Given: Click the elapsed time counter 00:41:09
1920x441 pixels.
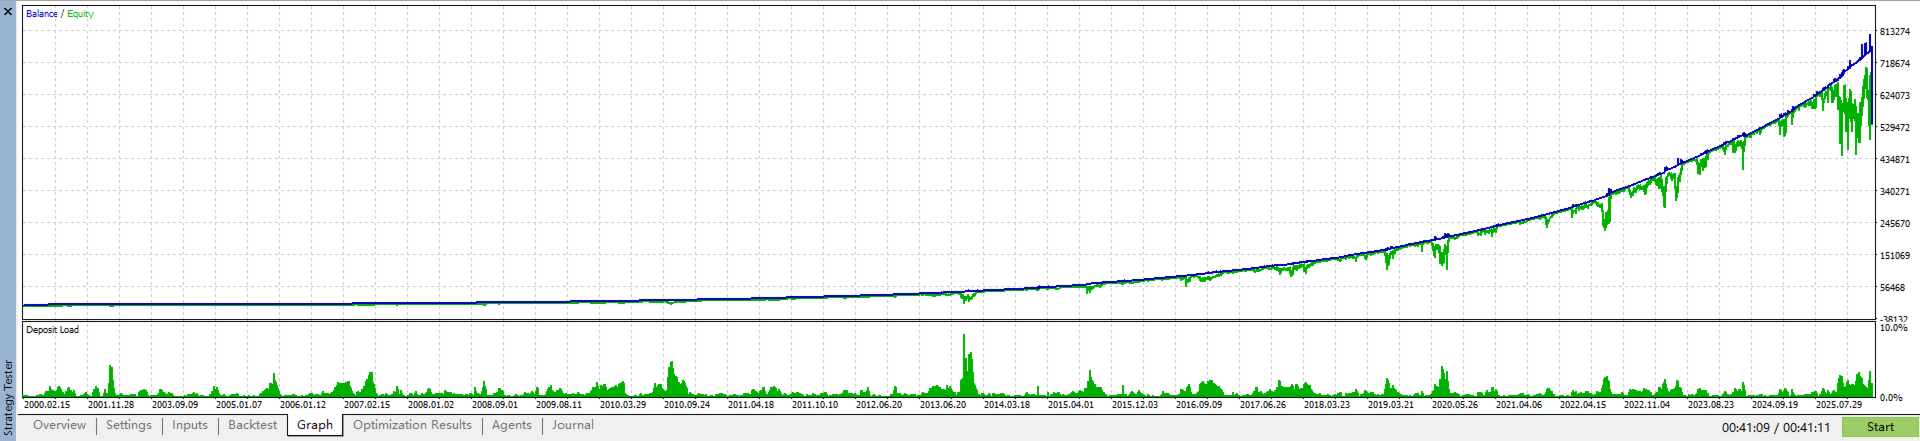Looking at the screenshot, I should coord(1745,428).
